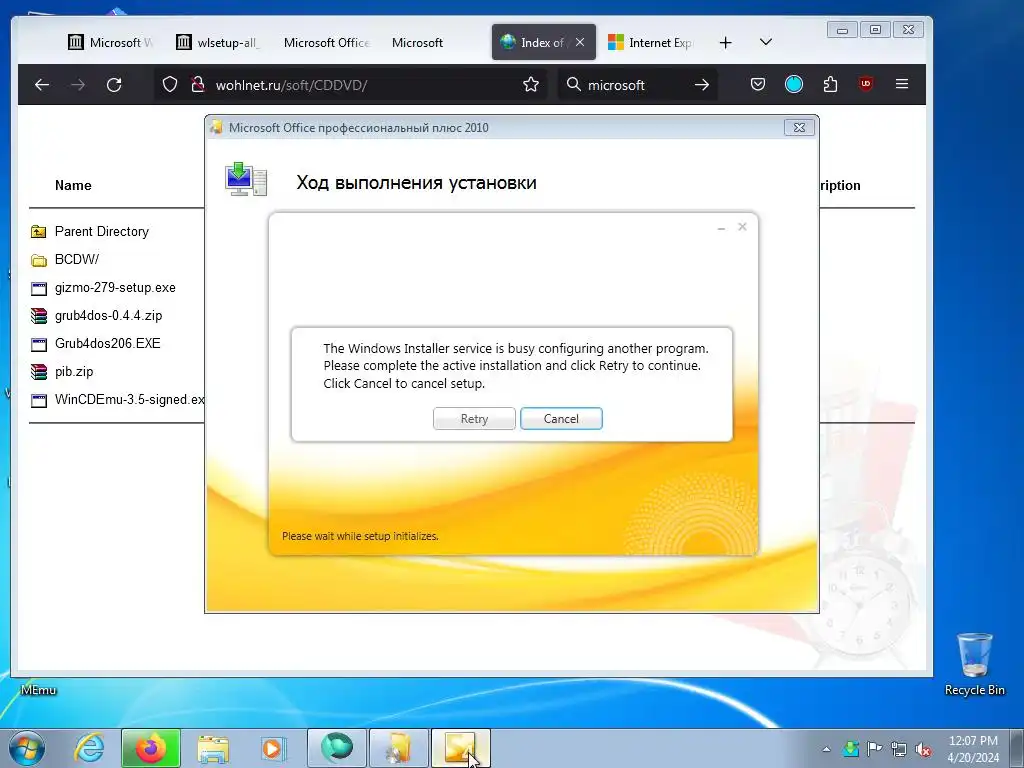Show hidden system tray icons

(826, 749)
